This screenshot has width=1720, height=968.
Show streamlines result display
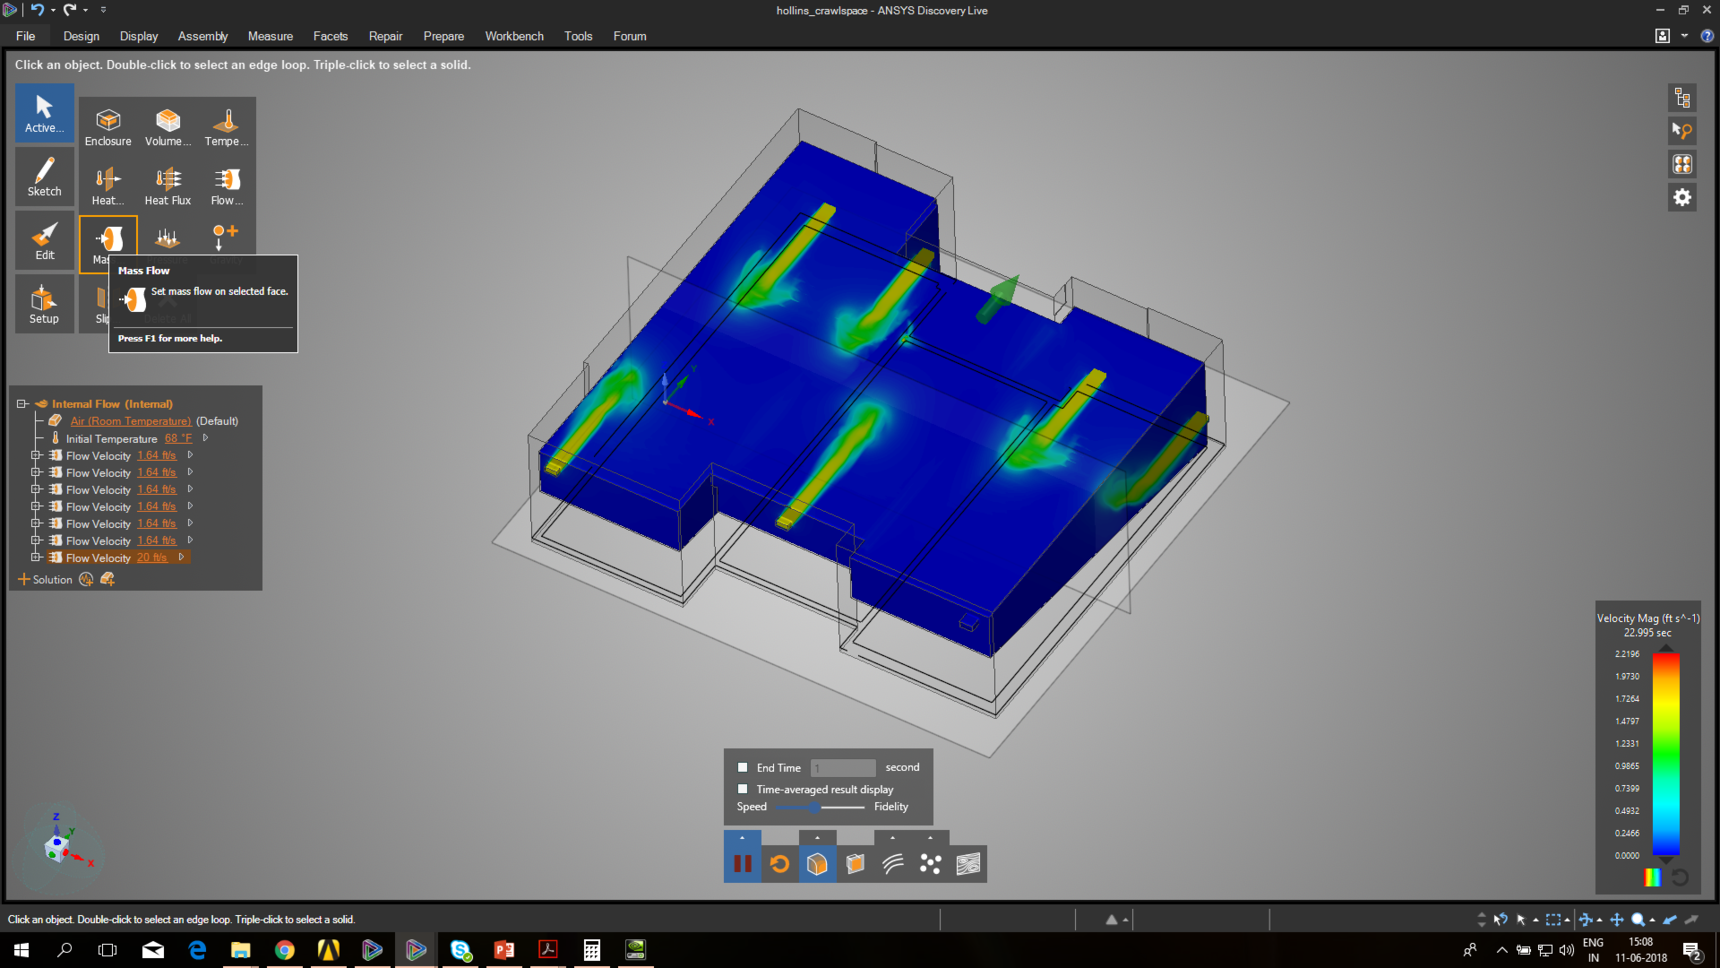[893, 864]
